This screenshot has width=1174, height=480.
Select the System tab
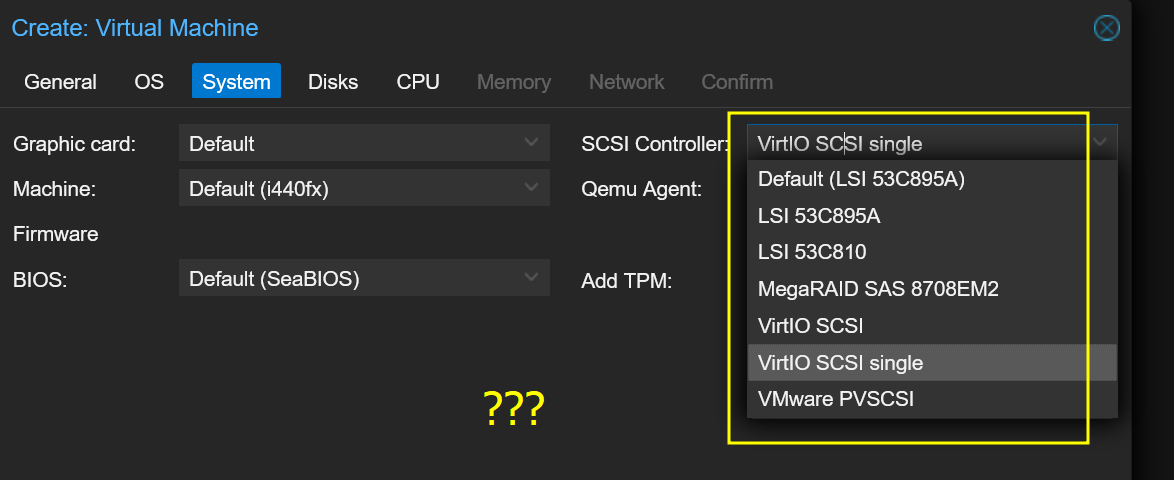coord(236,82)
